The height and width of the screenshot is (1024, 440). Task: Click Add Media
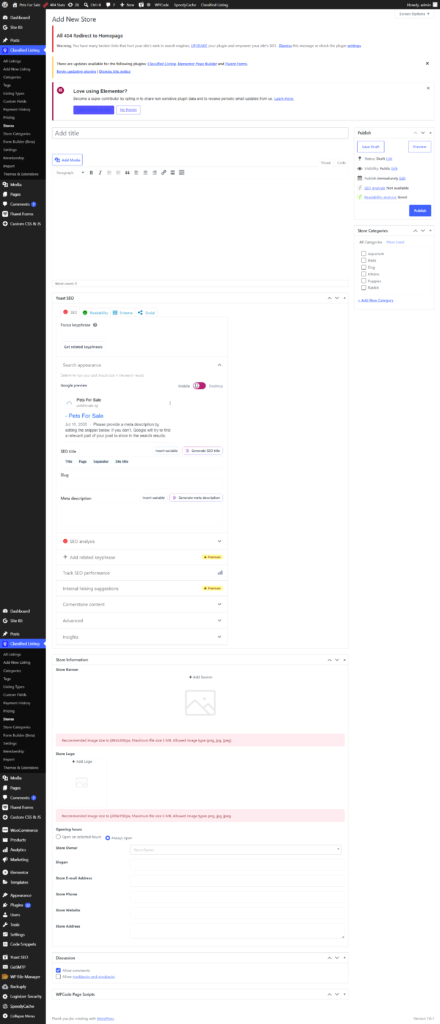point(68,159)
